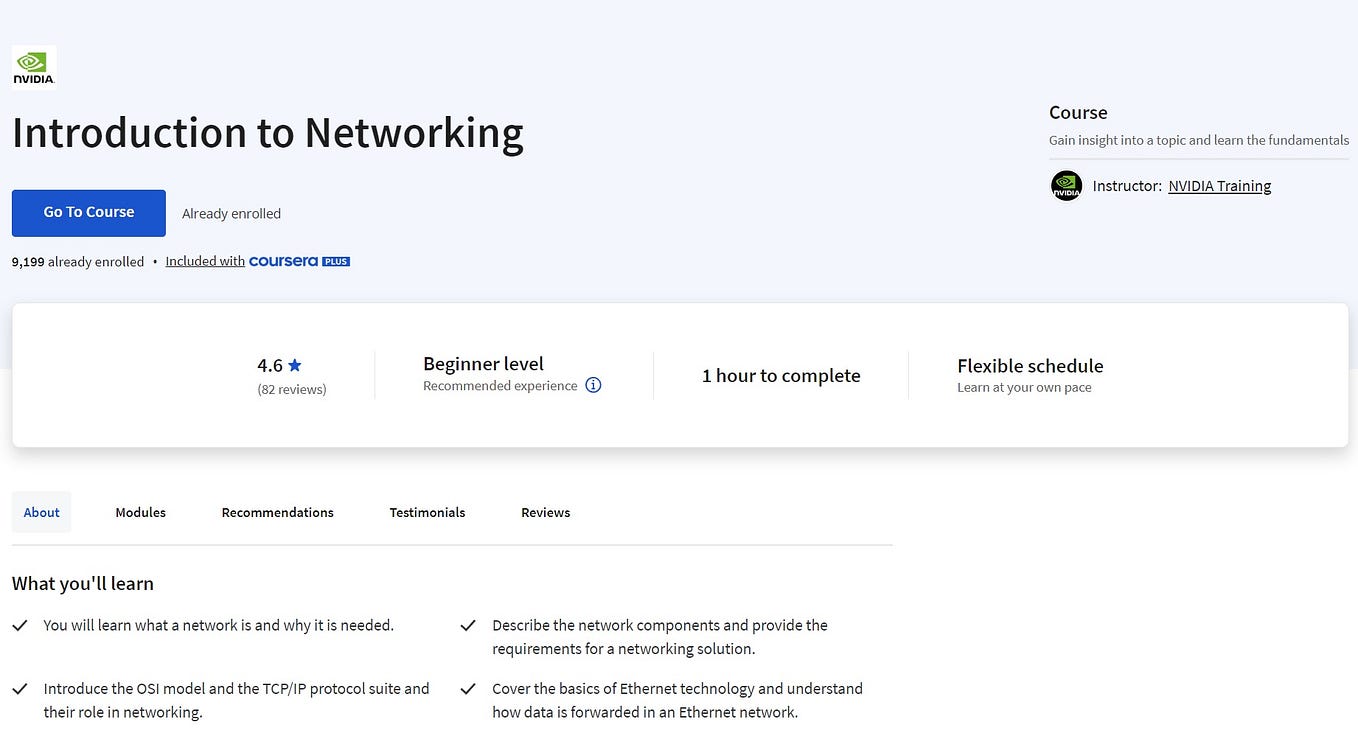This screenshot has width=1358, height=734.
Task: Switch to the Modules tab
Action: (x=140, y=512)
